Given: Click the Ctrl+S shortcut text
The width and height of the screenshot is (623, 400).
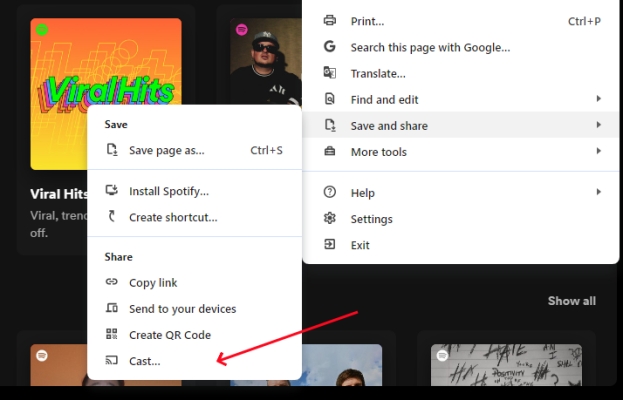Looking at the screenshot, I should (266, 150).
